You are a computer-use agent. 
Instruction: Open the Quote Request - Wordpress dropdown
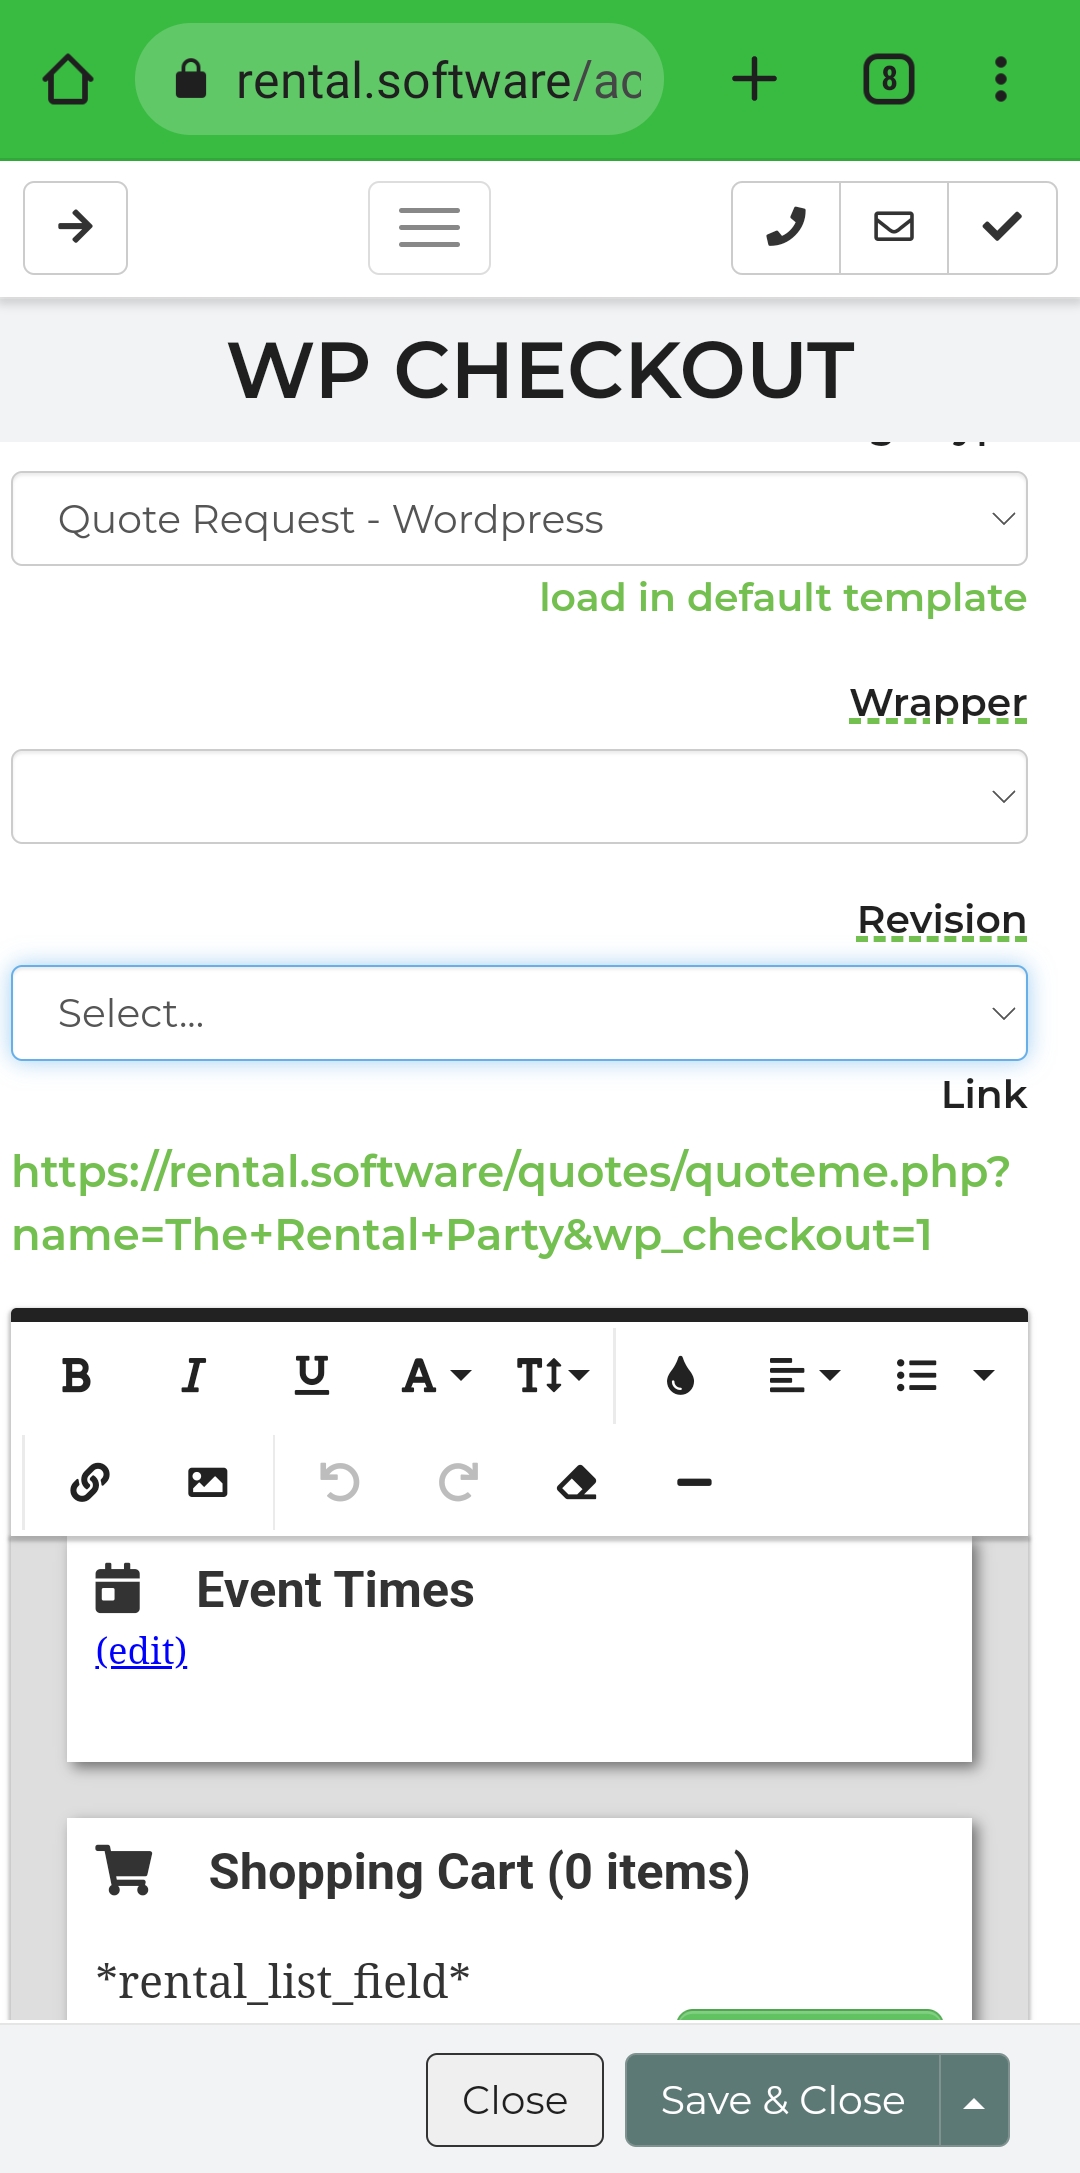(519, 519)
